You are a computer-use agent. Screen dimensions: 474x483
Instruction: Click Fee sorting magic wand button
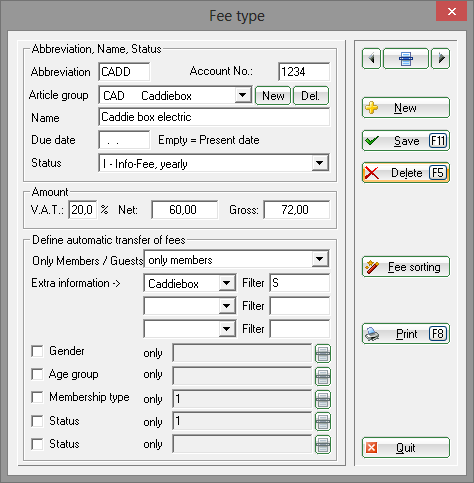tap(406, 267)
